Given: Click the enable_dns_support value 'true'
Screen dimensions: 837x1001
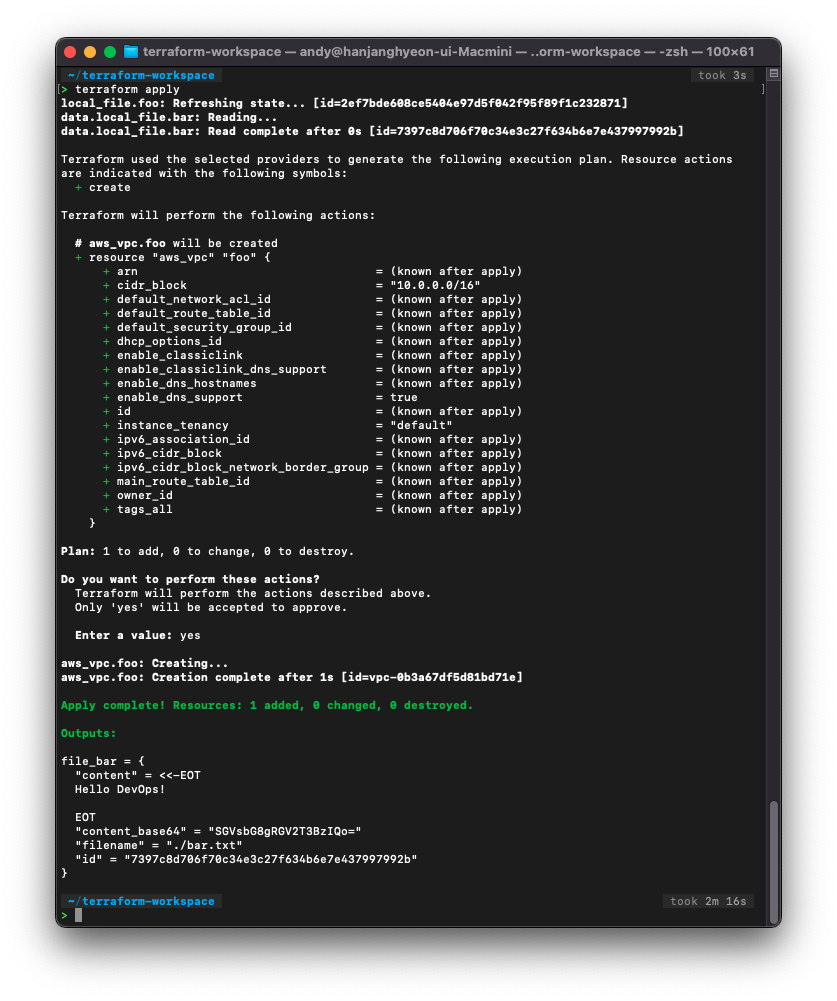Looking at the screenshot, I should [404, 398].
